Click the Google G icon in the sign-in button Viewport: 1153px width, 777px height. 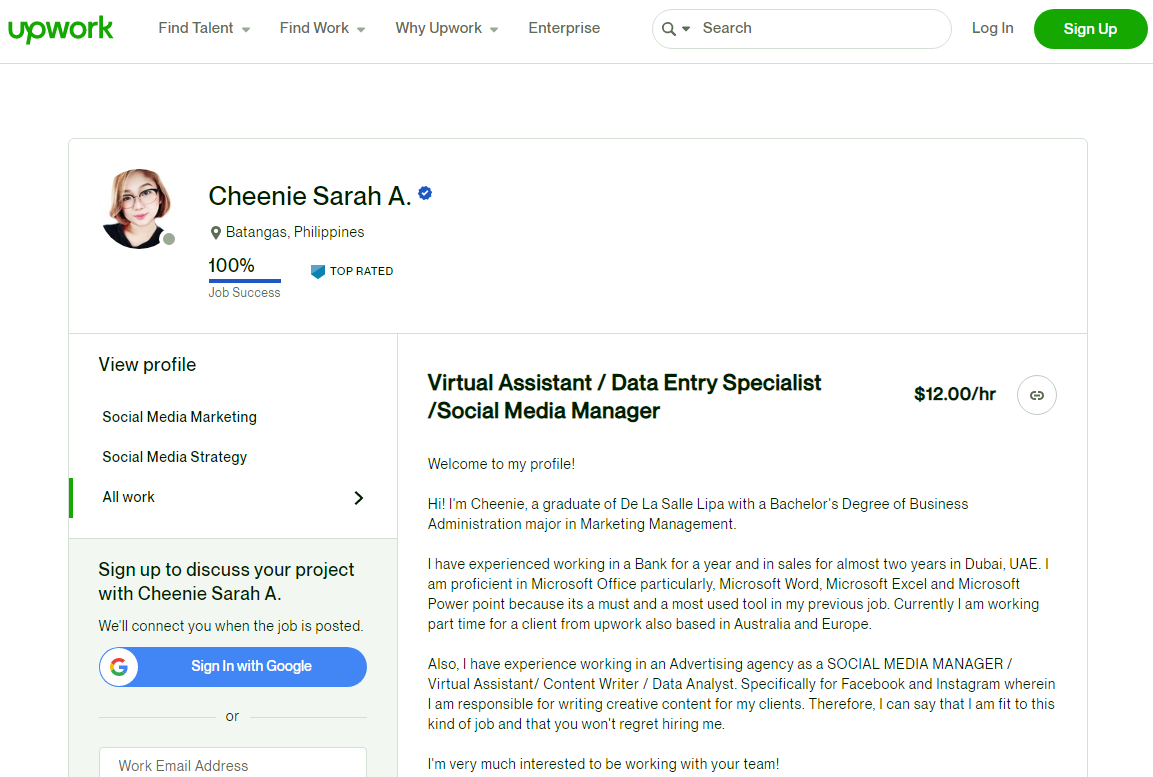click(119, 666)
